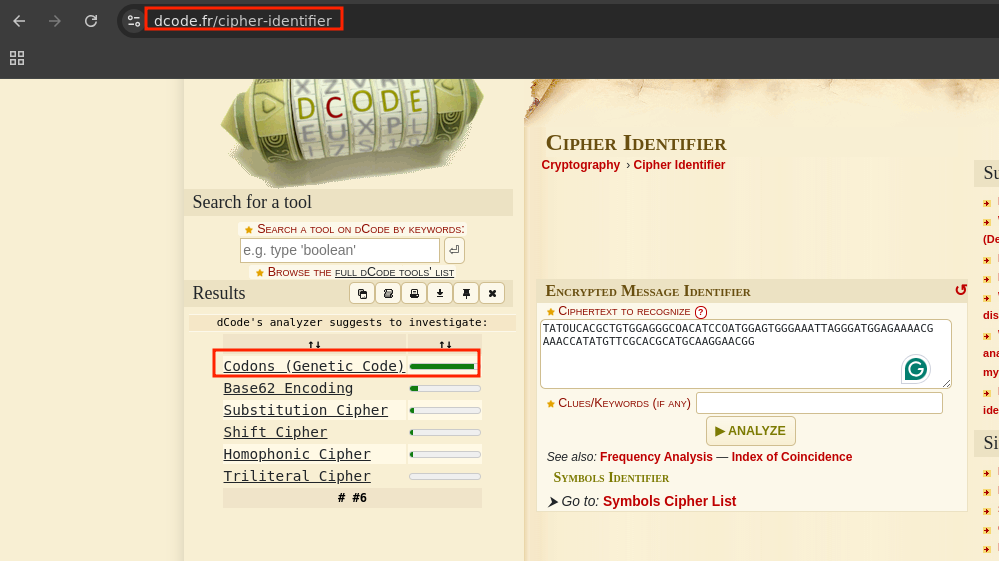The height and width of the screenshot is (561, 999).
Task: Click the Cipher Identifier page heading
Action: pos(636,143)
